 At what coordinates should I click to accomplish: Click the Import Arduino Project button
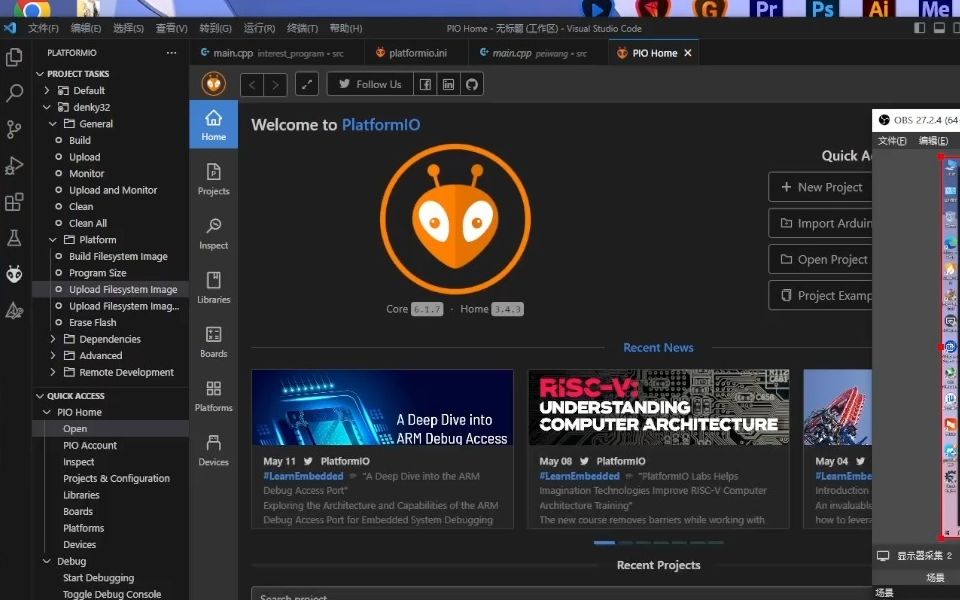820,223
